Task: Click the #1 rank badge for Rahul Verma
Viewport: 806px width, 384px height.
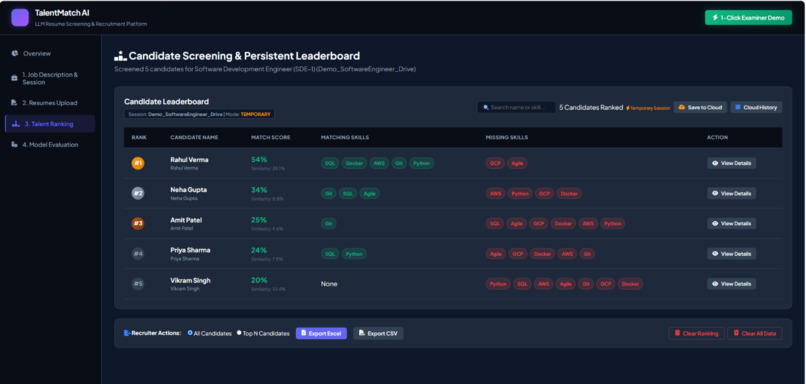Action: click(138, 163)
